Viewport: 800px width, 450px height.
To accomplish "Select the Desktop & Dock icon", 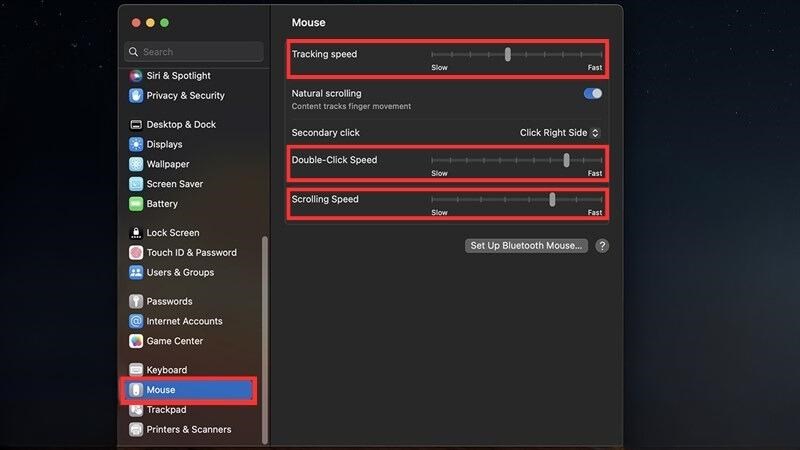I will point(136,124).
